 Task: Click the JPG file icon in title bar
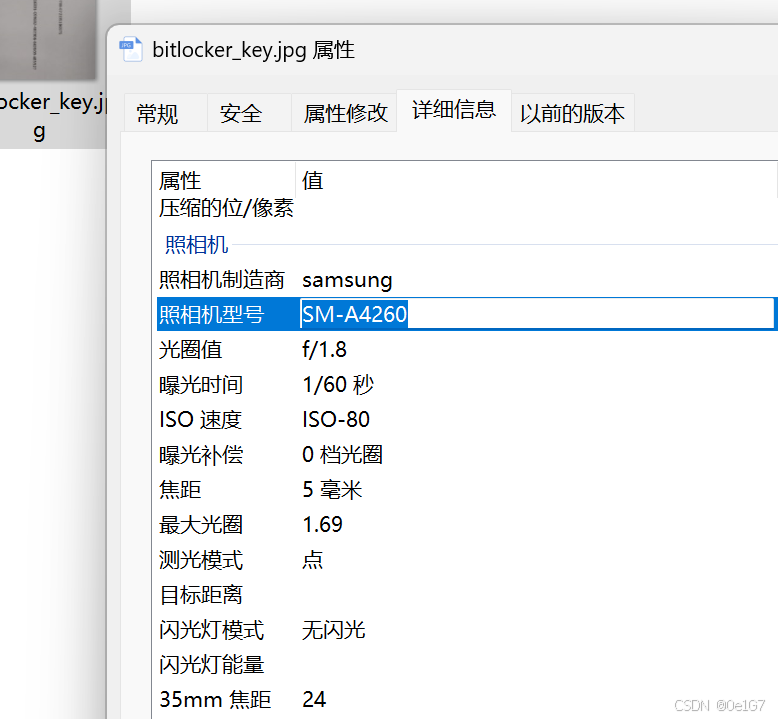pos(131,50)
